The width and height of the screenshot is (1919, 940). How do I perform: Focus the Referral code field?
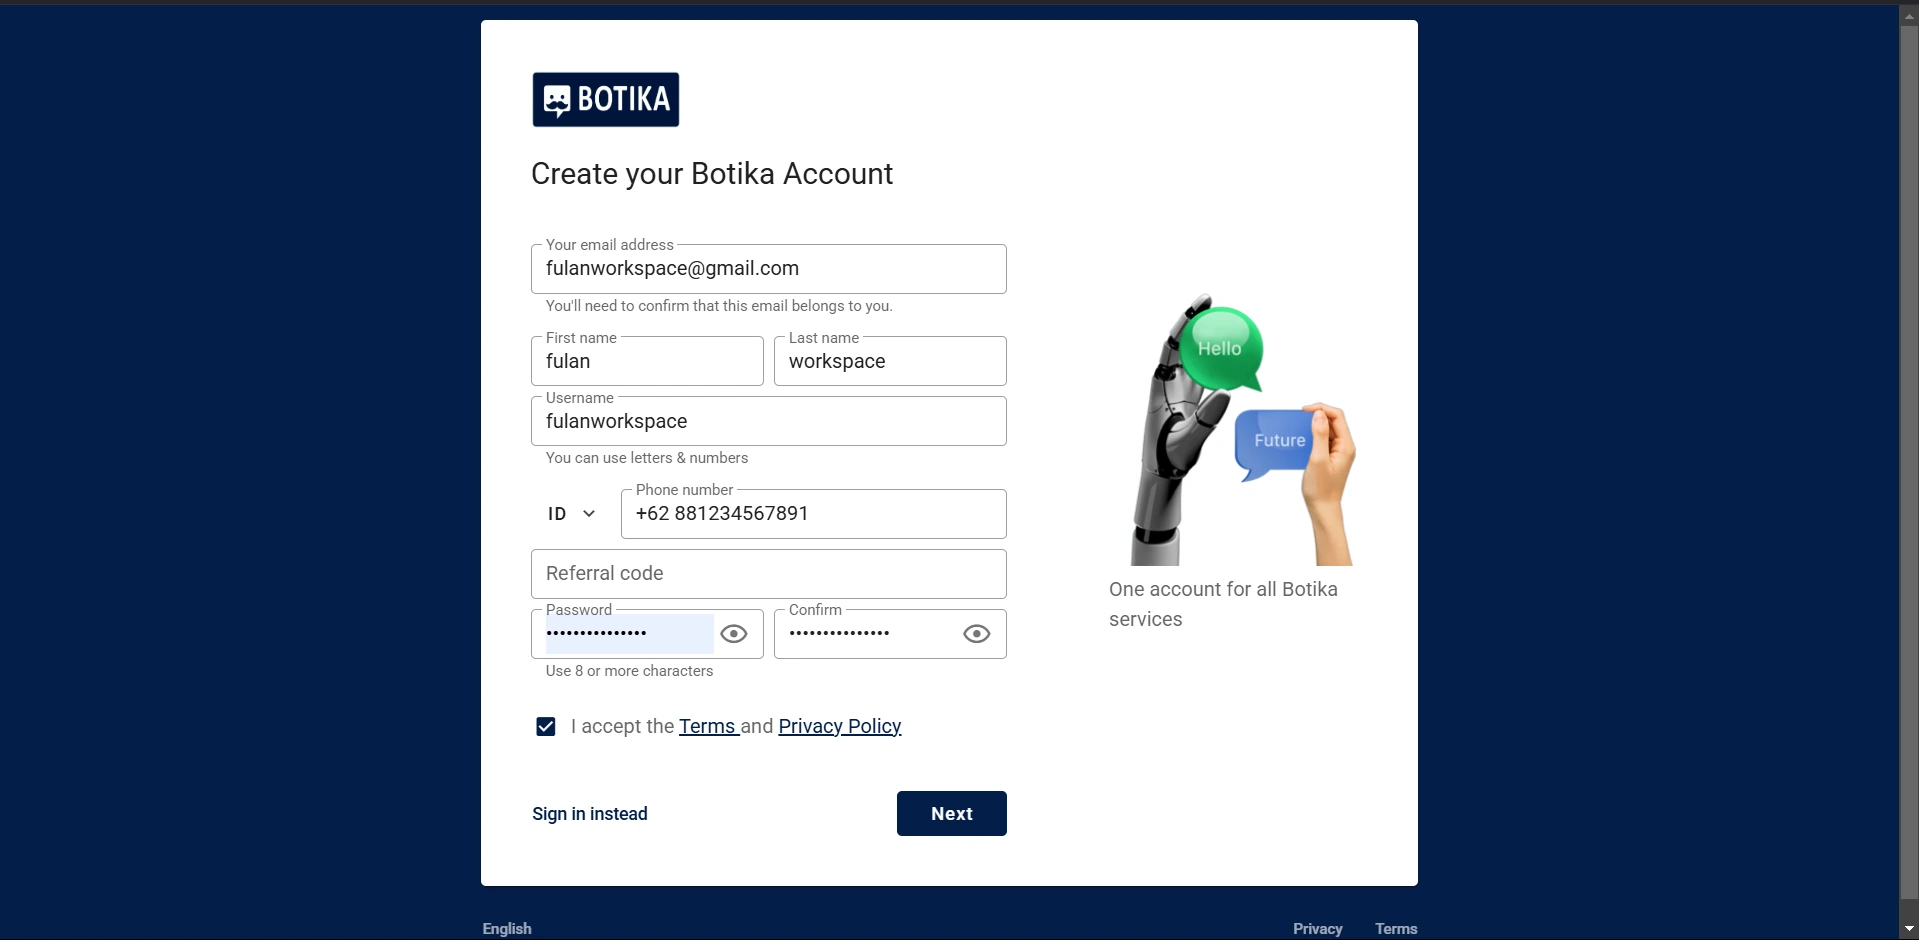[769, 574]
